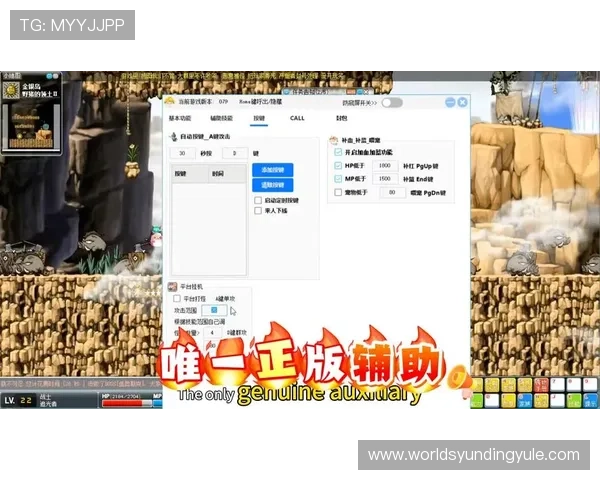Uncheck 开启加血加蓝功能
The width and height of the screenshot is (600, 480).
338,152
